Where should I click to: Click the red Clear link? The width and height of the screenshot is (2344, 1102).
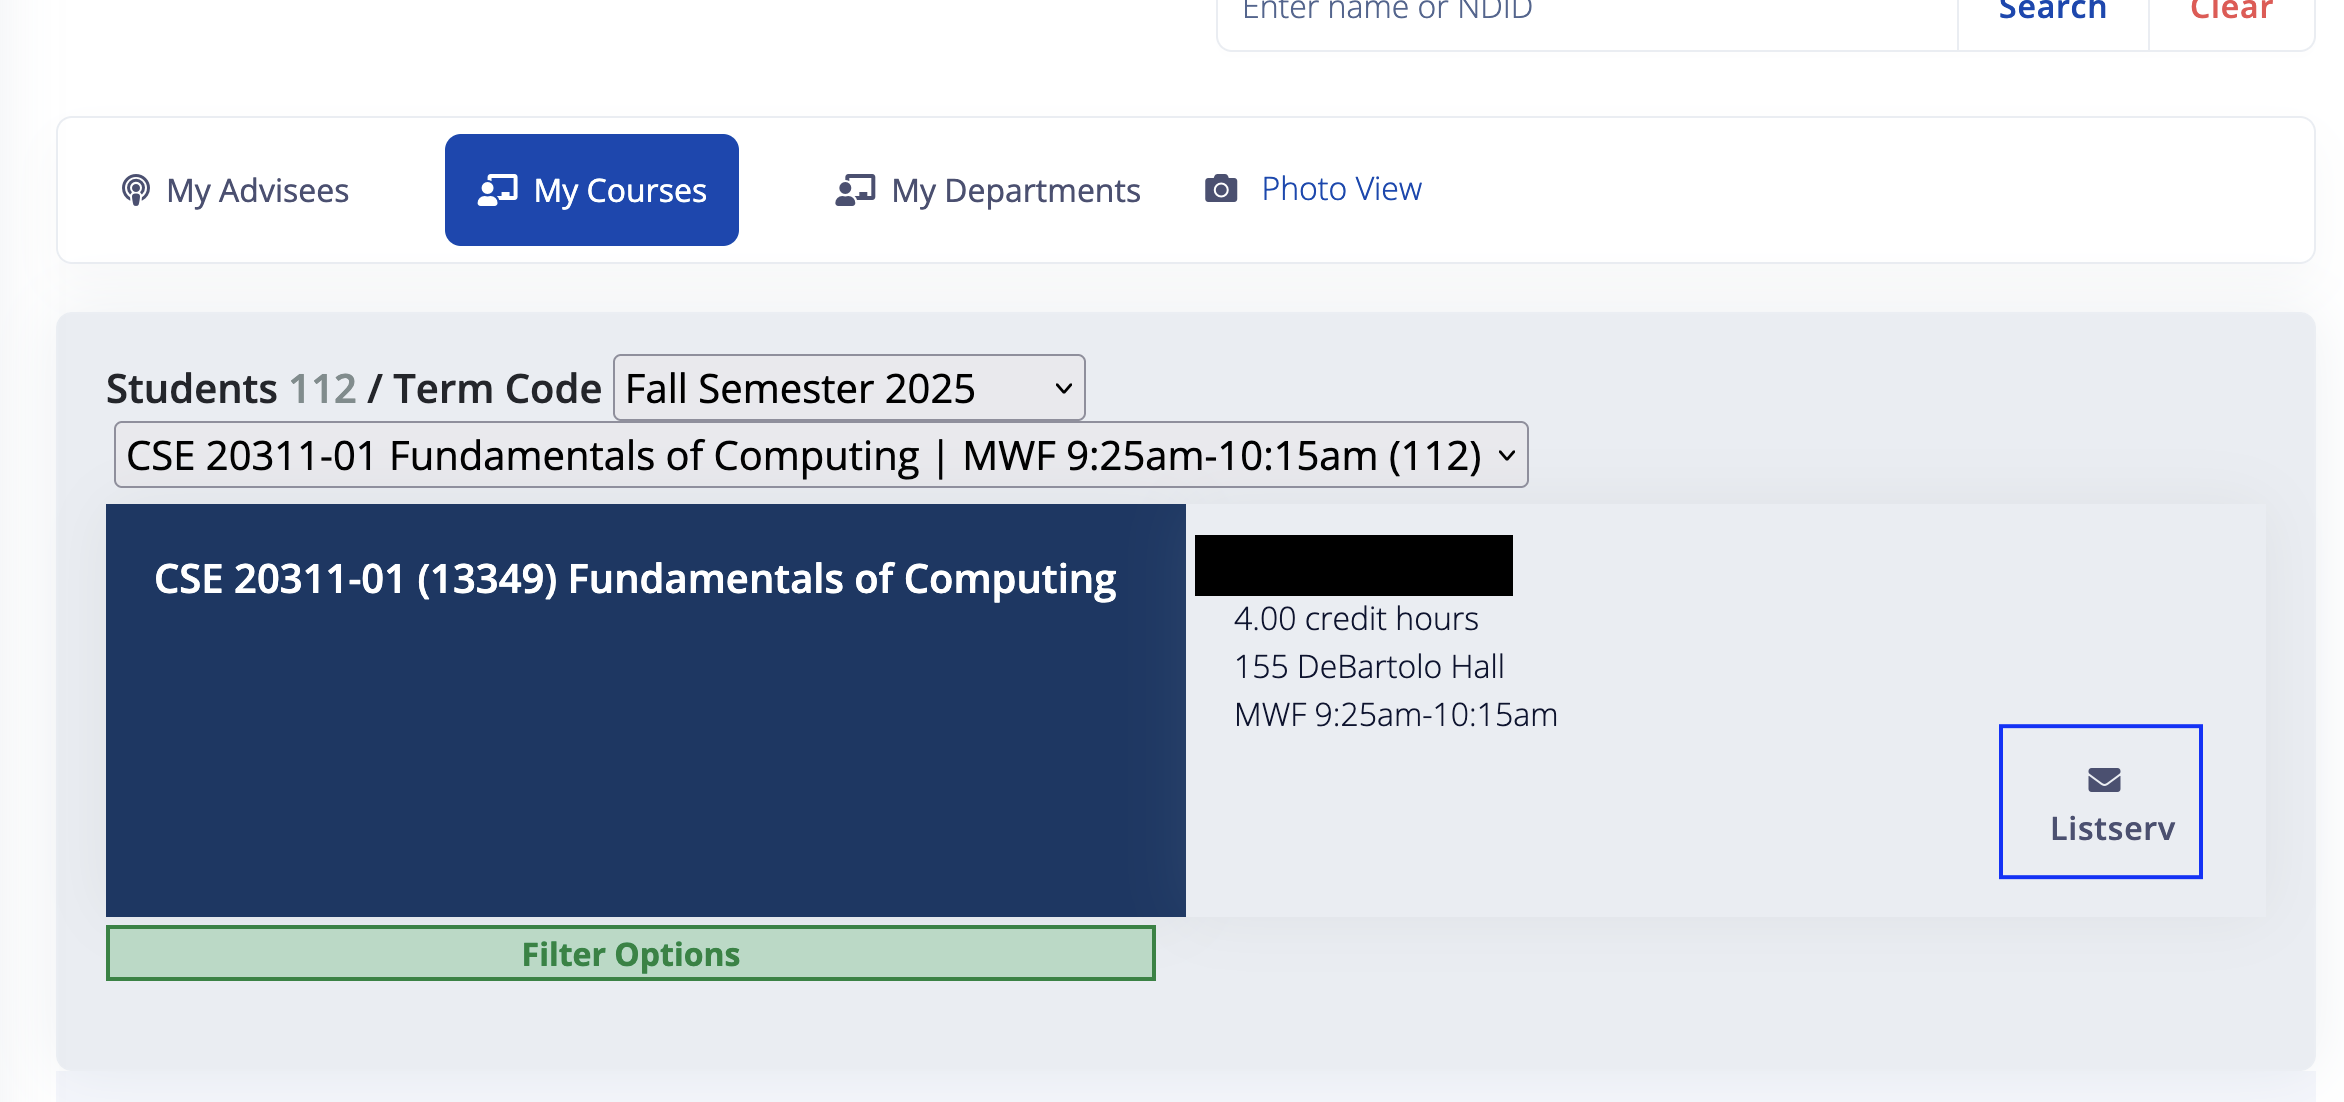pos(2231,11)
